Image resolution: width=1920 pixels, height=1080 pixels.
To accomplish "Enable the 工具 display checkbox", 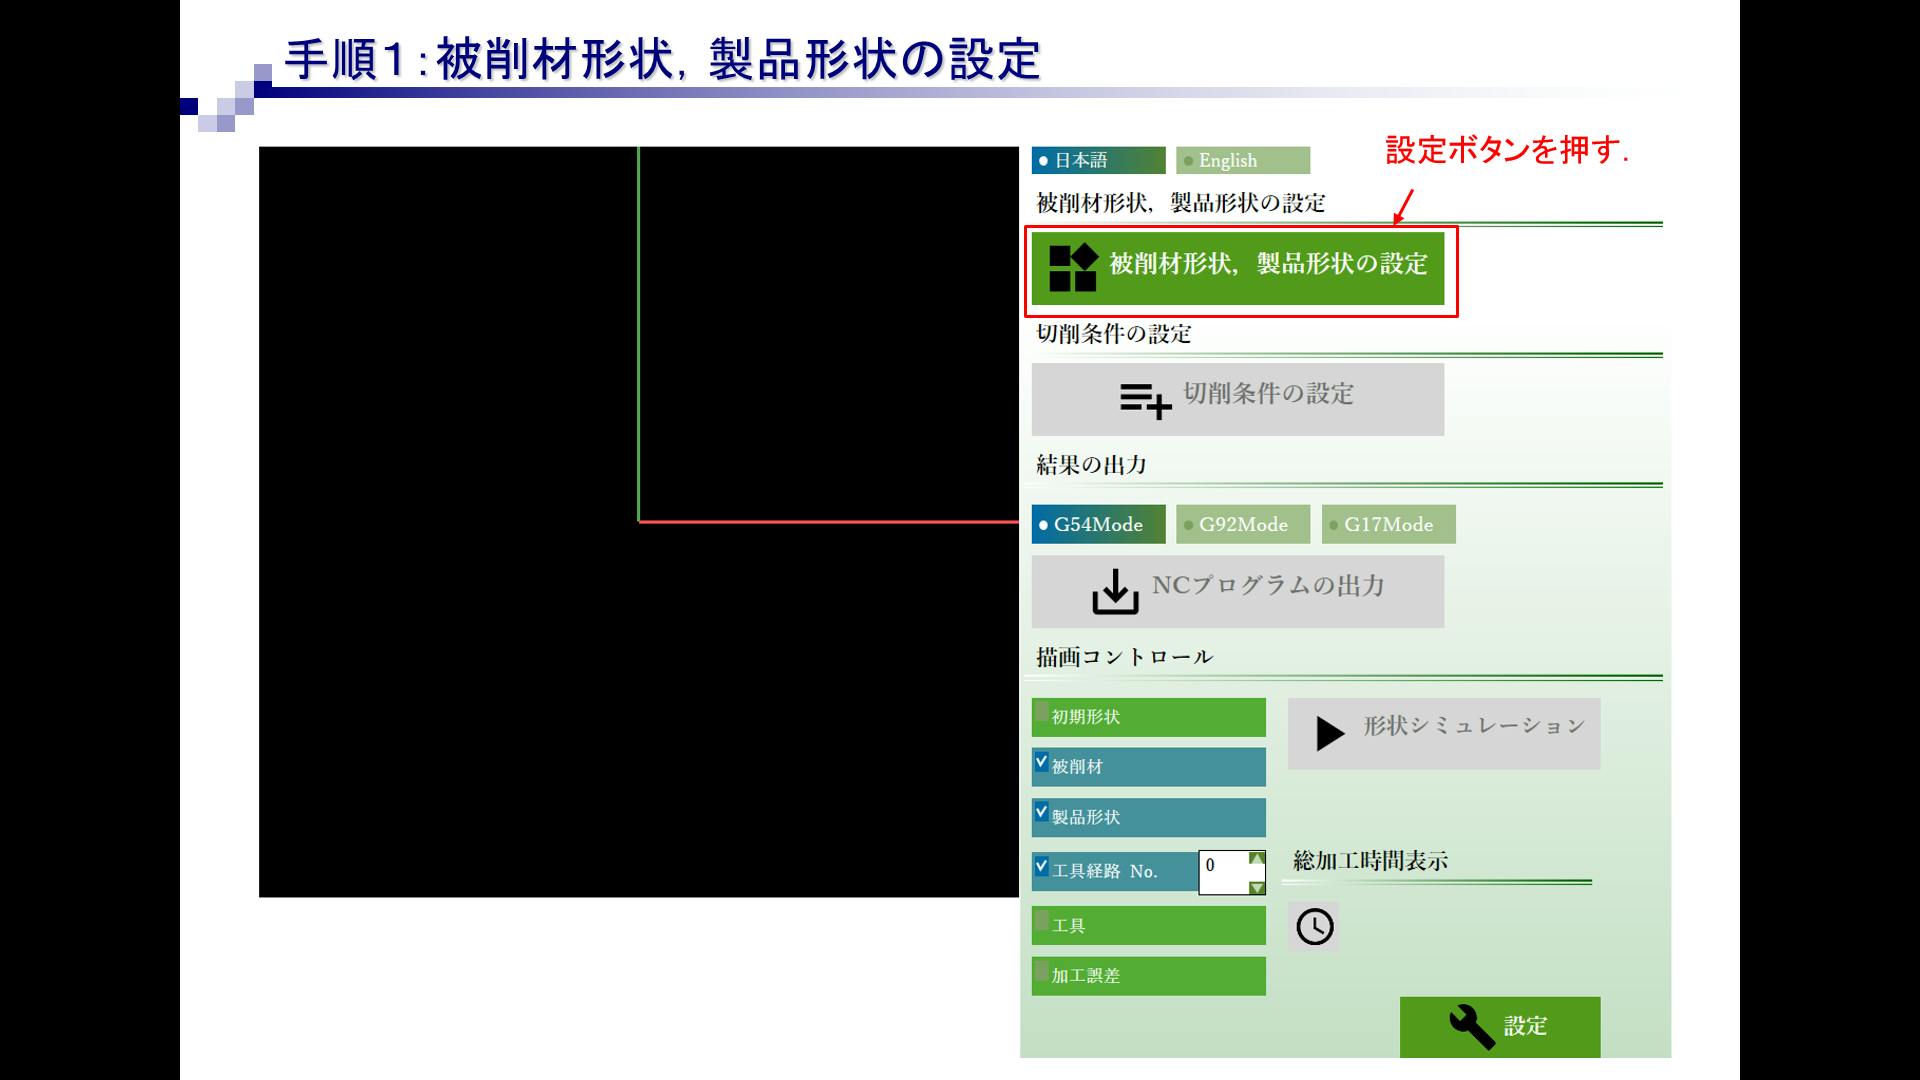I will coord(1042,921).
